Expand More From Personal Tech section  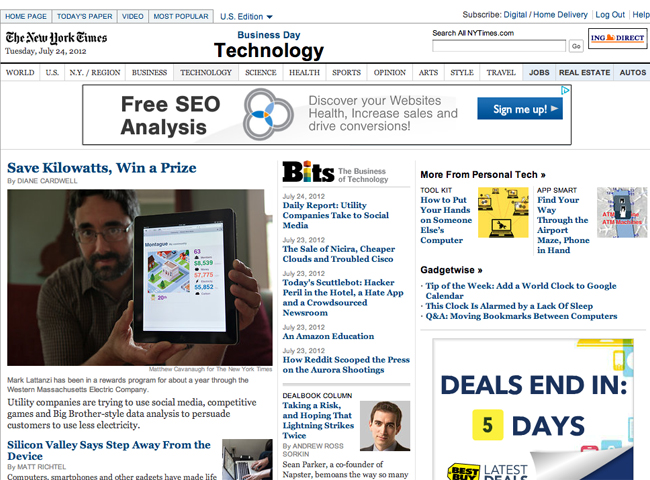click(483, 175)
